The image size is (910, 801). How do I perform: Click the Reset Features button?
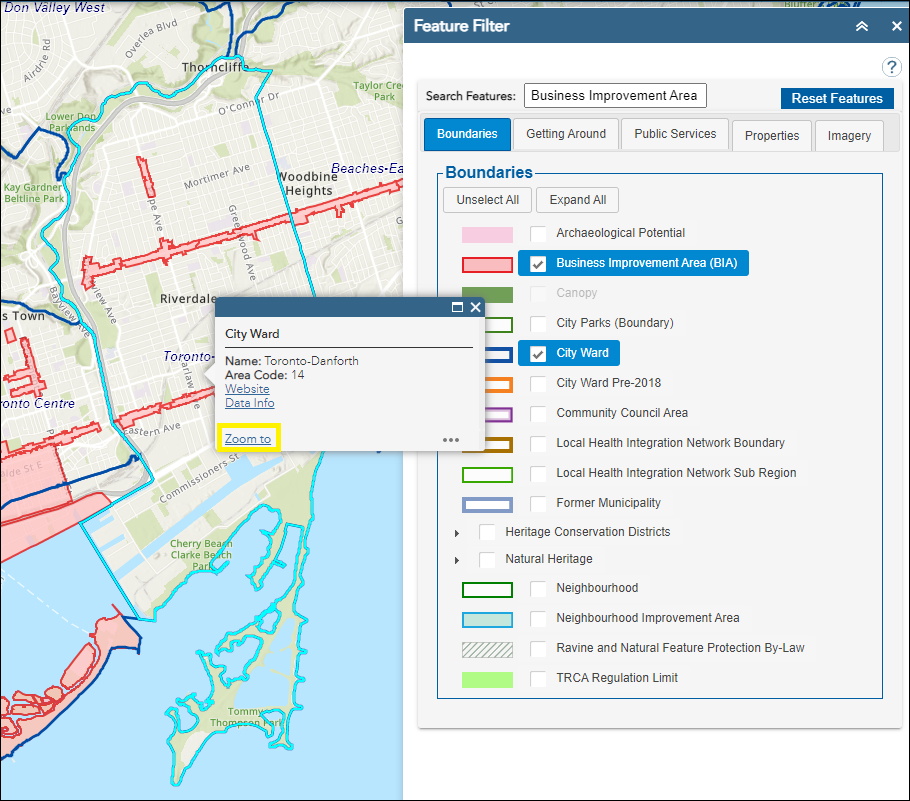[836, 98]
